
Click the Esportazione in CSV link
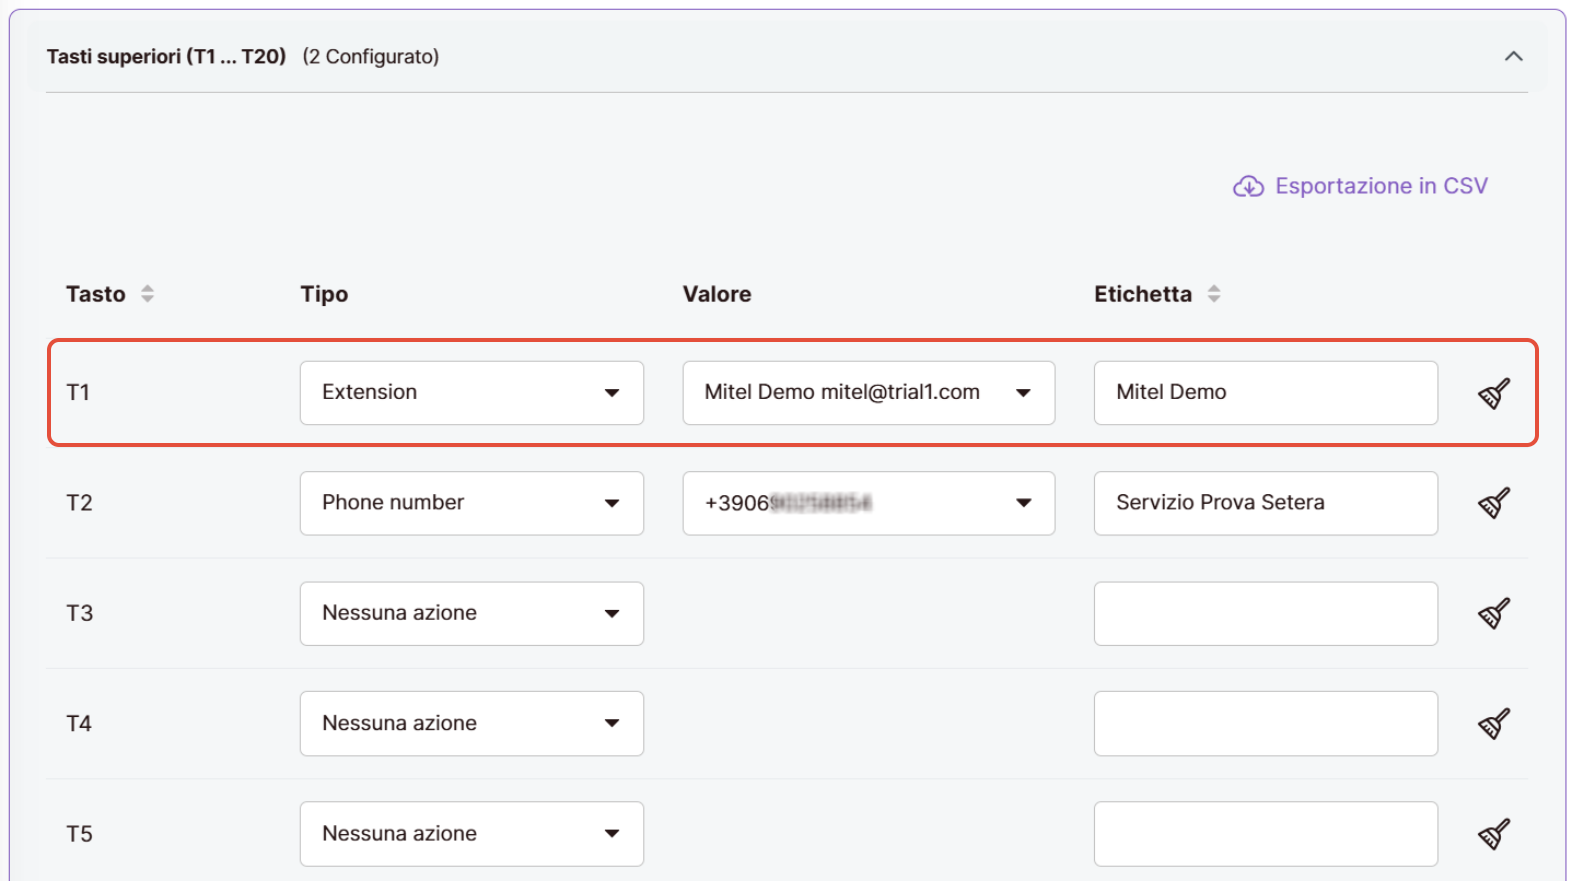click(1381, 187)
